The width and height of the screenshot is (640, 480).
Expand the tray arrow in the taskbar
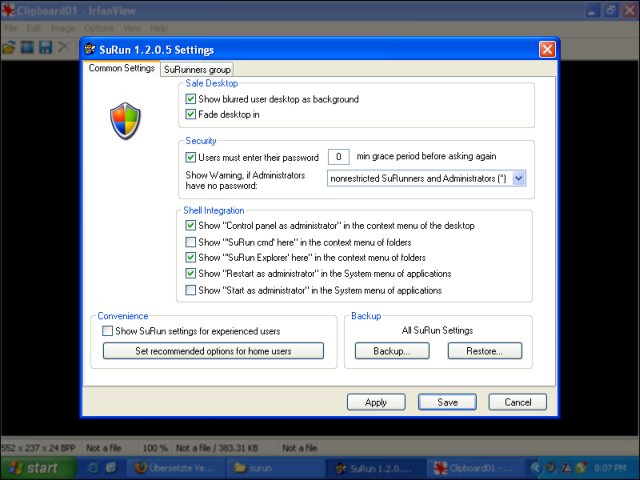(536, 468)
